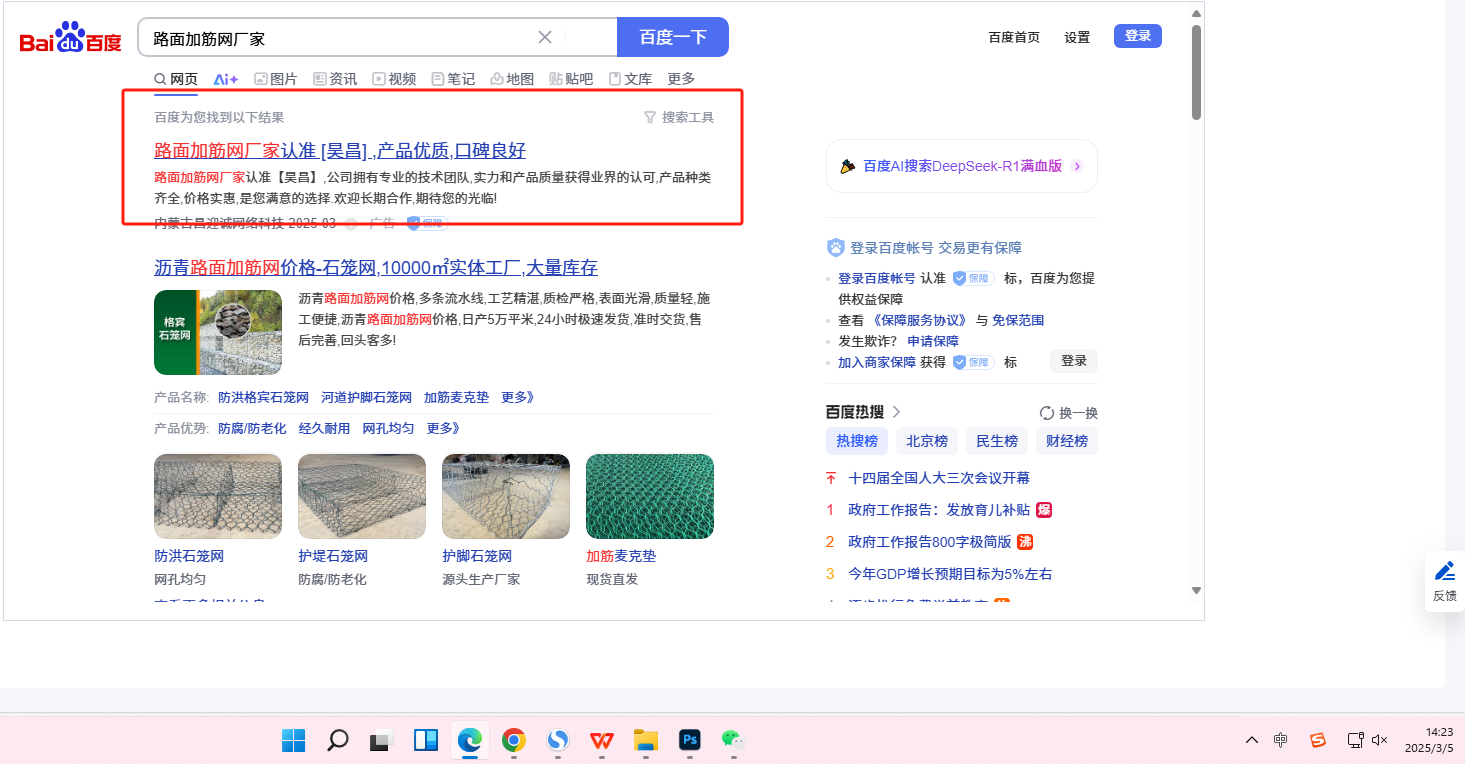Image resolution: width=1465 pixels, height=764 pixels.
Task: Open the 护堤石笼网 product image
Action: [362, 496]
